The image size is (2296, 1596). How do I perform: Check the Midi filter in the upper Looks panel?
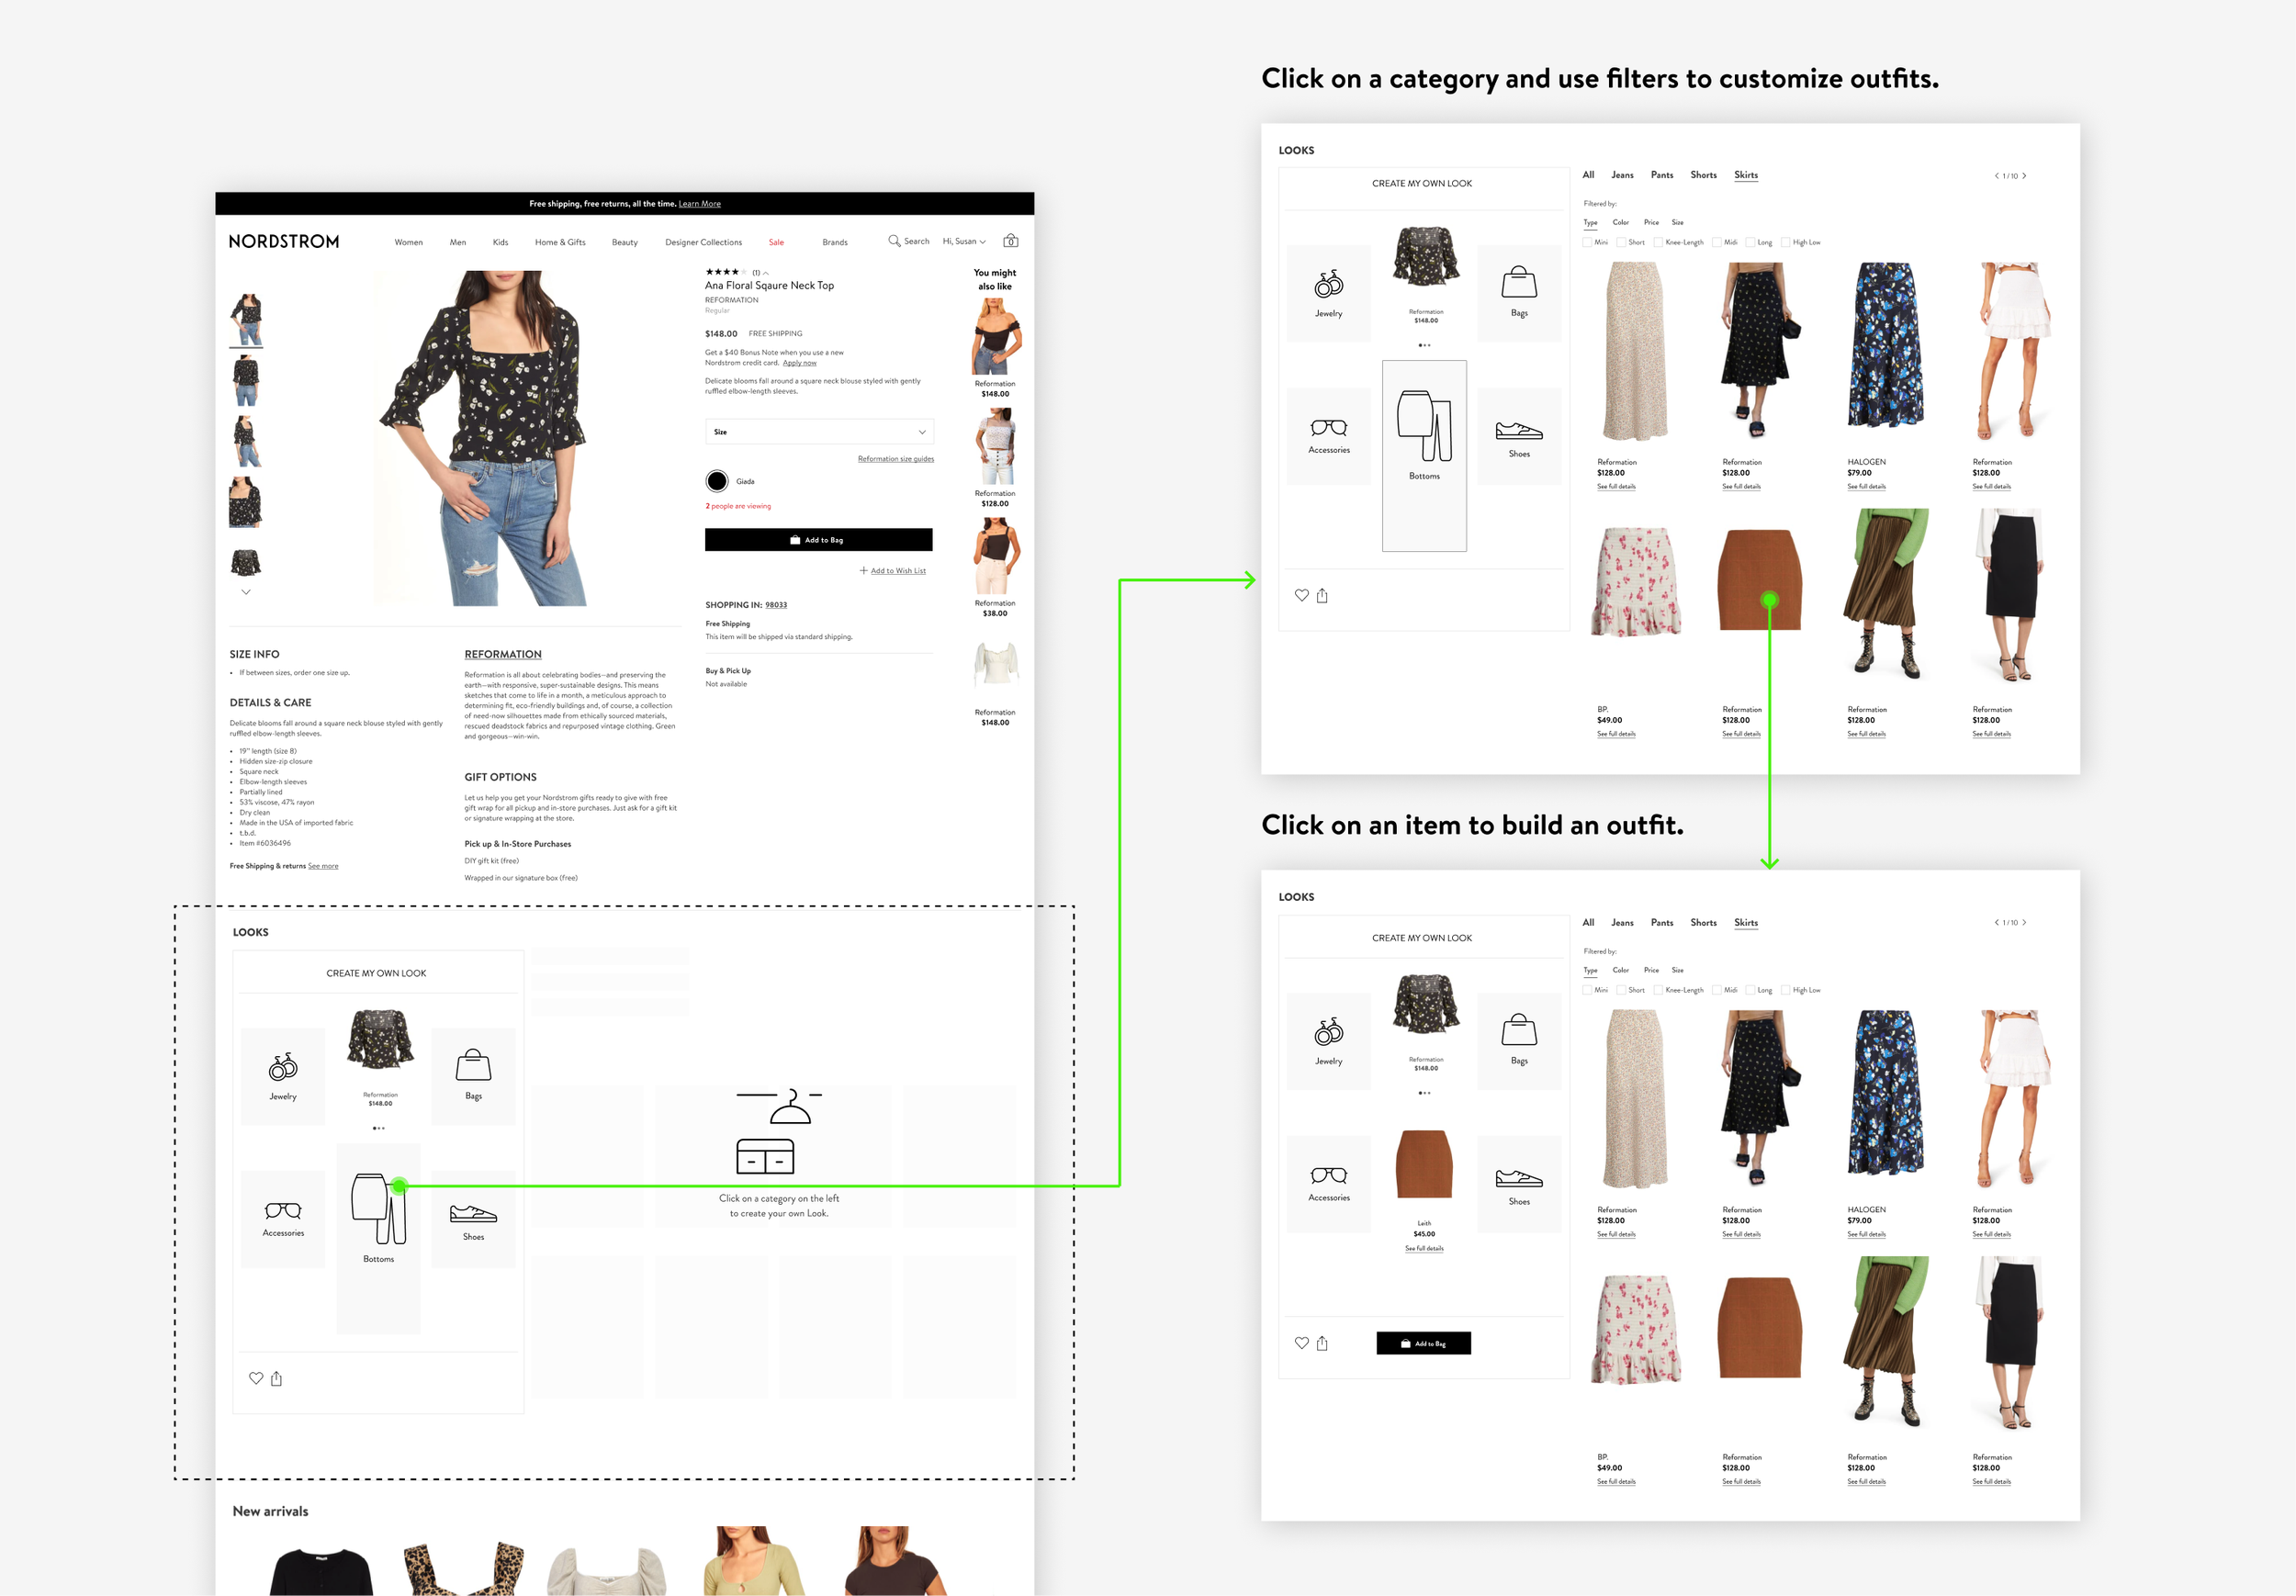tap(1717, 242)
